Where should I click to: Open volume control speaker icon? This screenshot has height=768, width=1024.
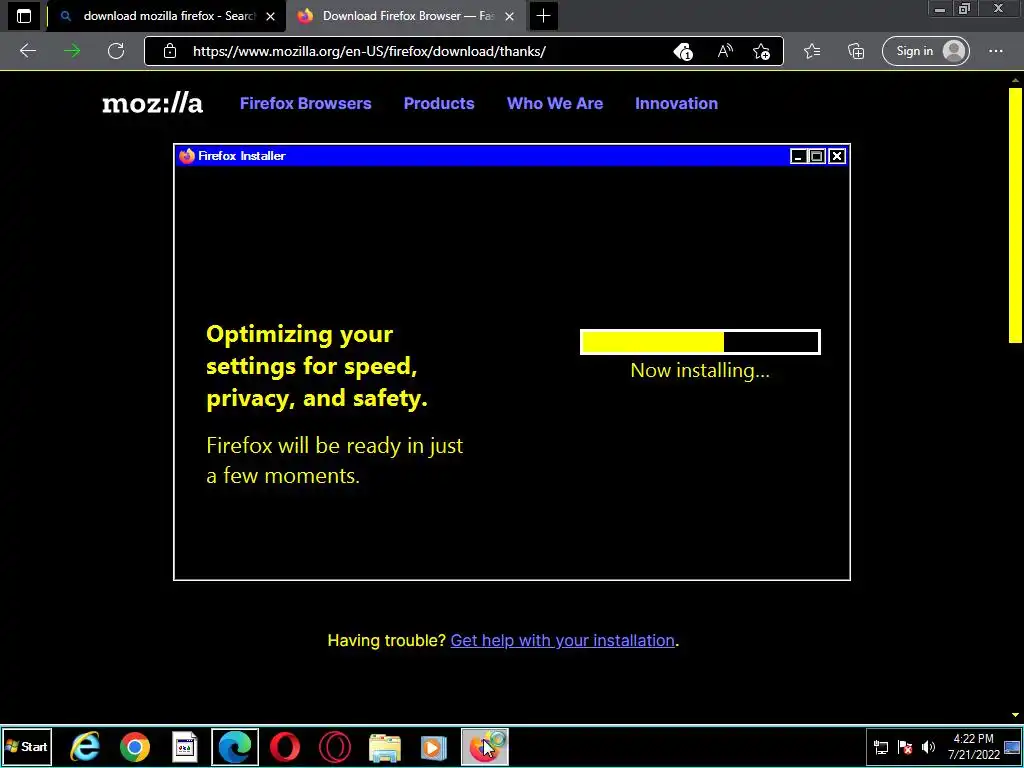[929, 747]
